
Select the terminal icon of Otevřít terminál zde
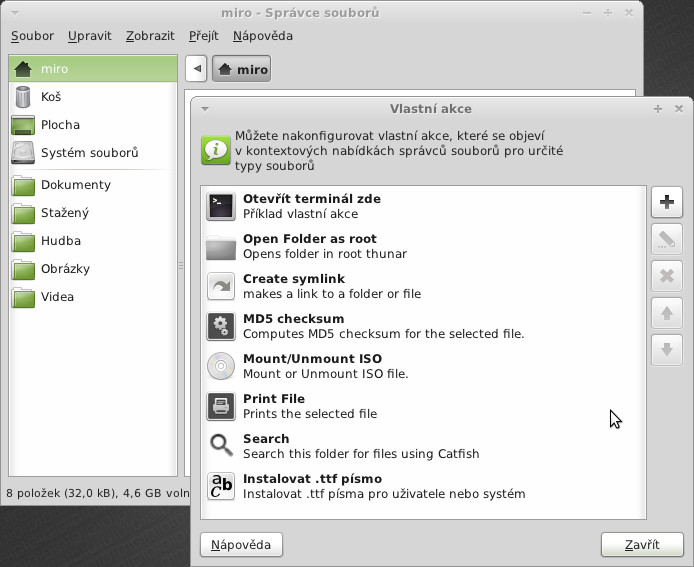coord(221,206)
